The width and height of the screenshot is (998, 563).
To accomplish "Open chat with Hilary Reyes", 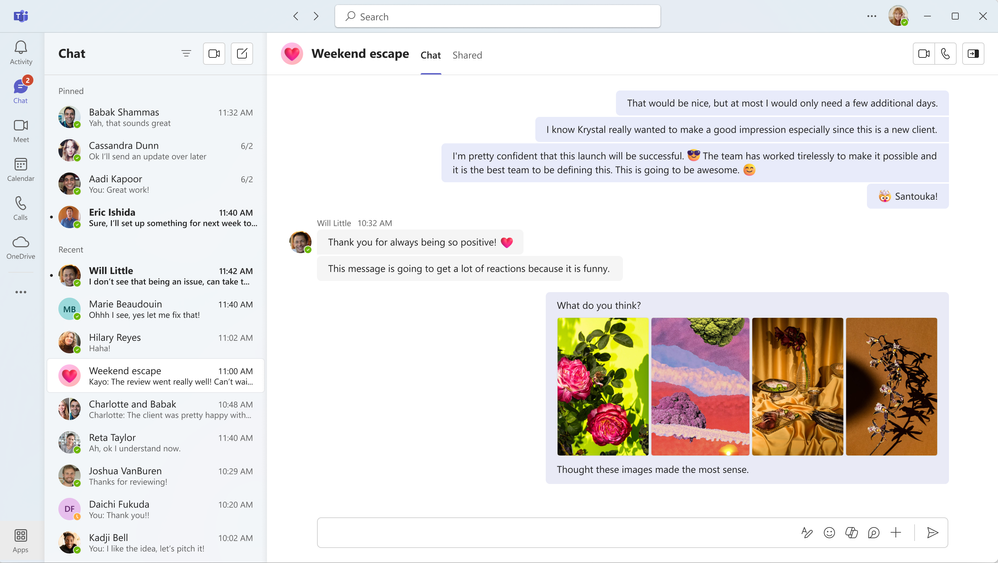I will tap(156, 342).
